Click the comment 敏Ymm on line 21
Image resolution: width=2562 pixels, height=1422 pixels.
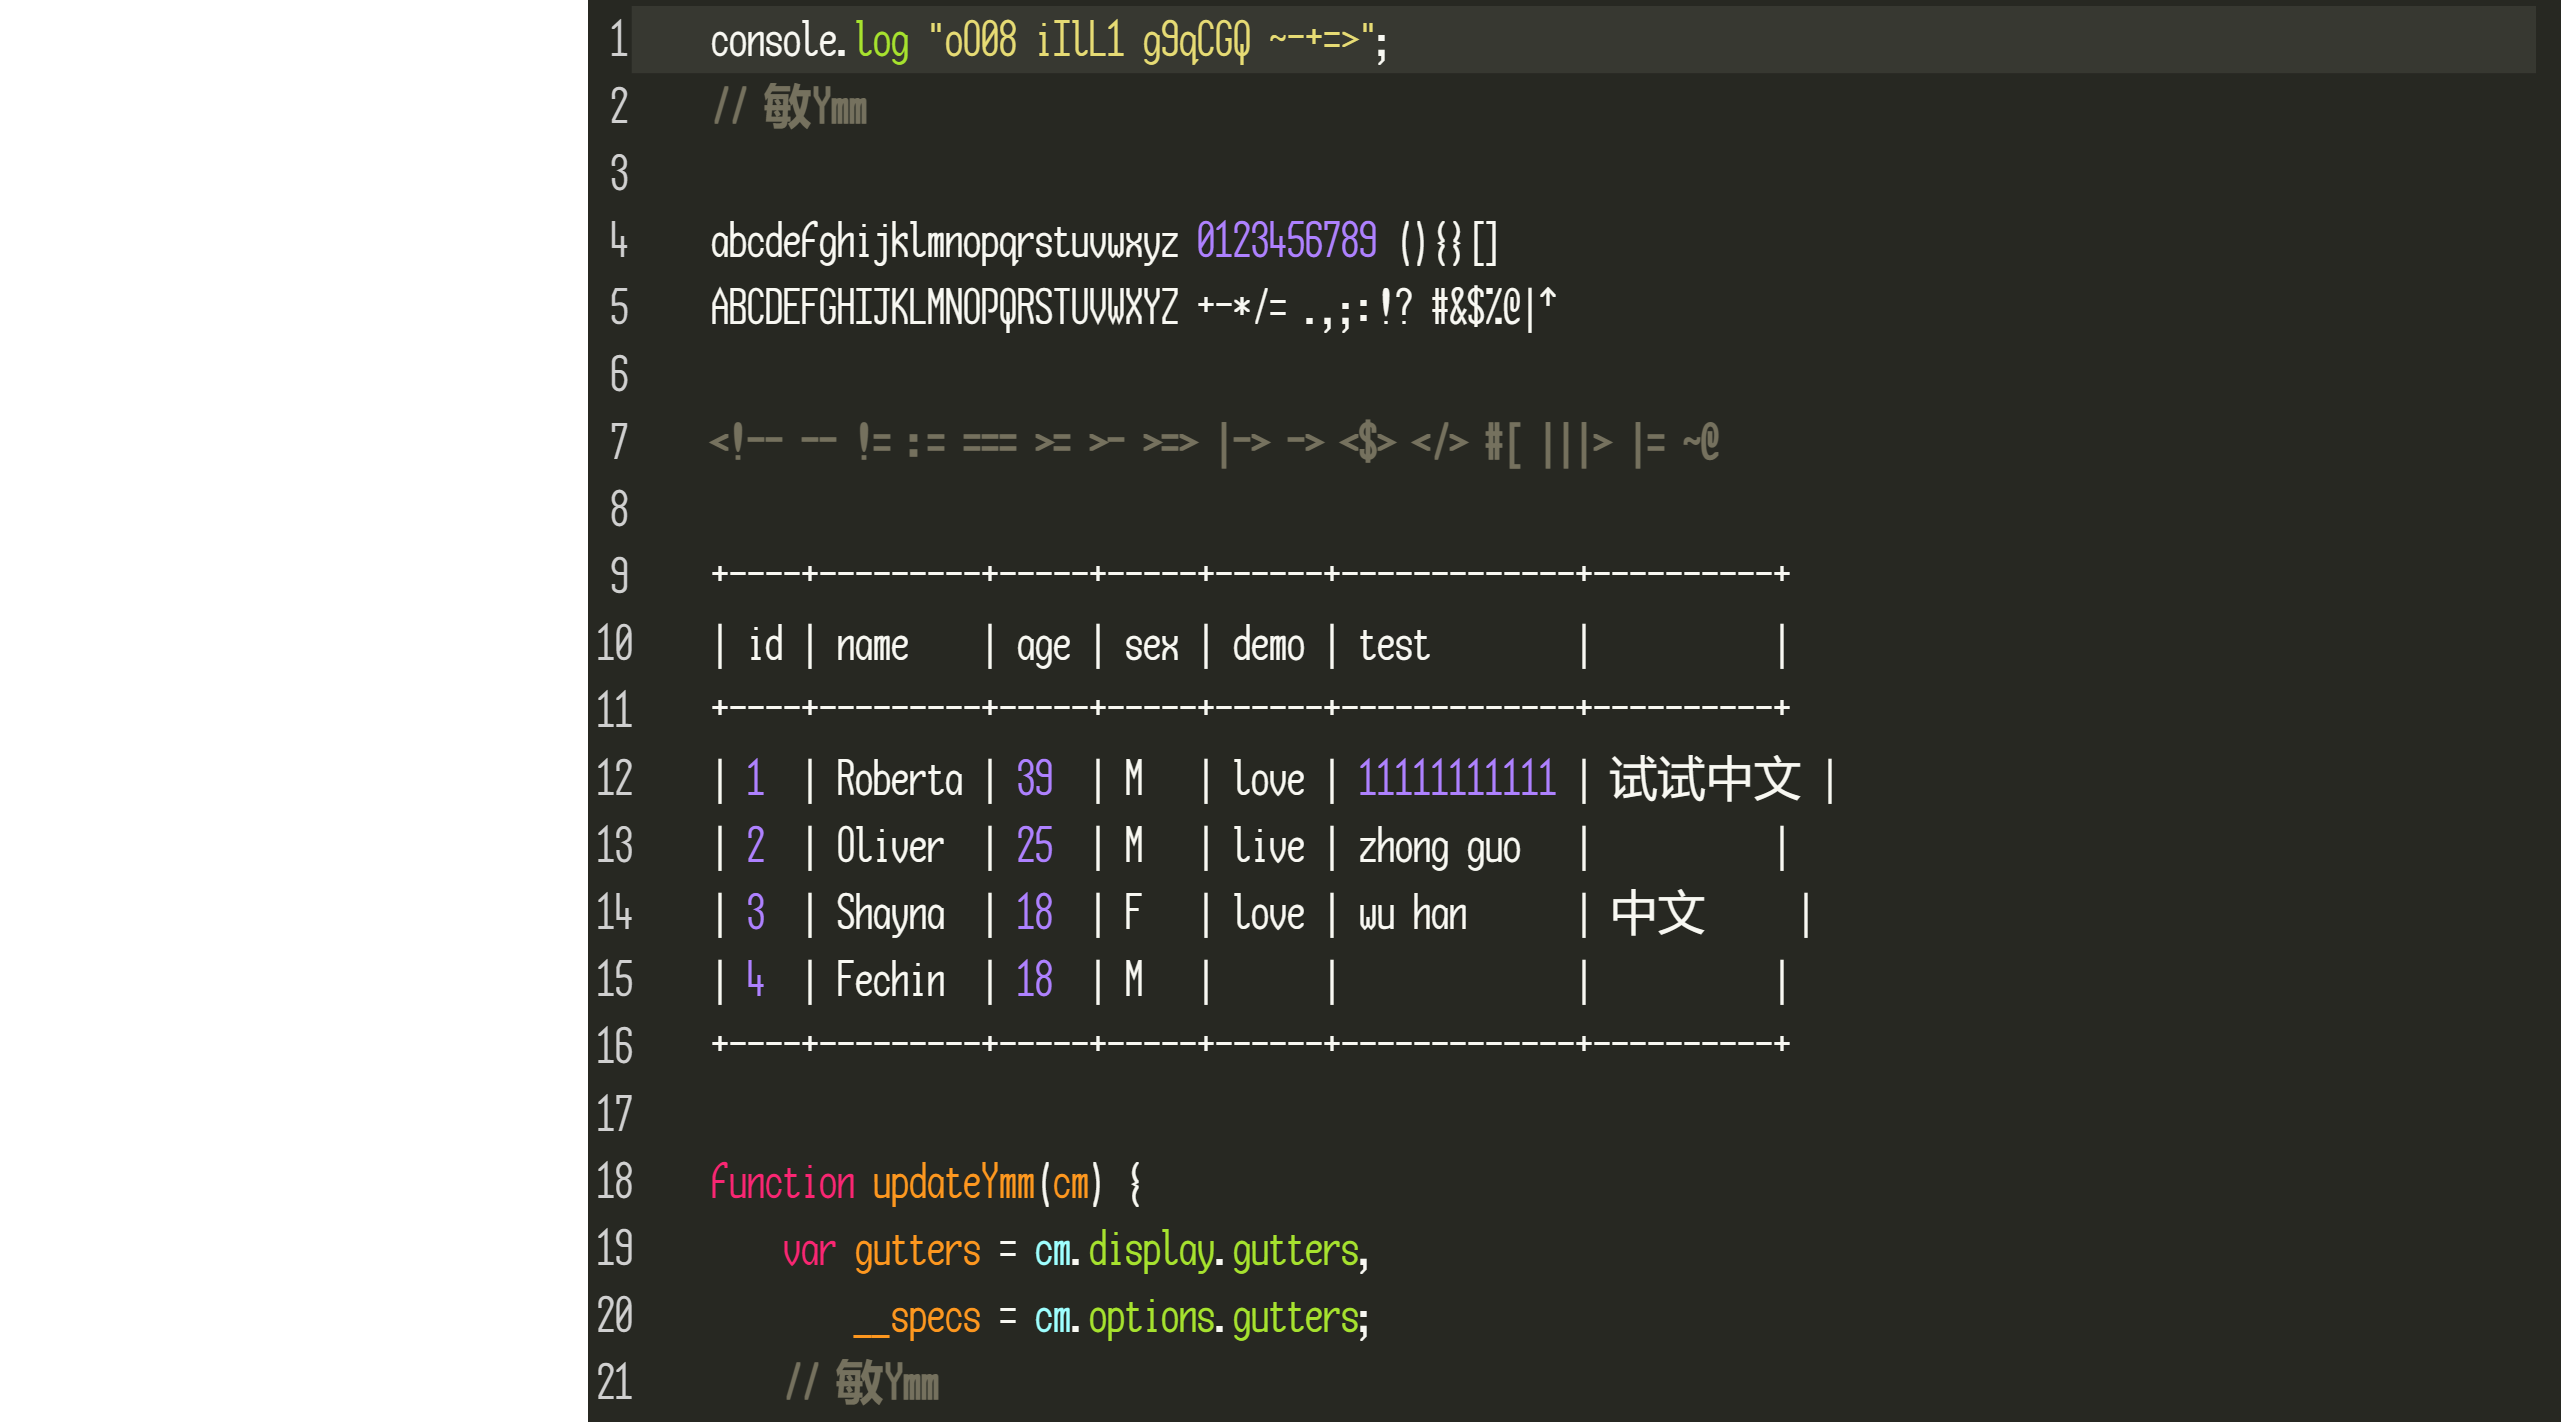(x=886, y=1382)
